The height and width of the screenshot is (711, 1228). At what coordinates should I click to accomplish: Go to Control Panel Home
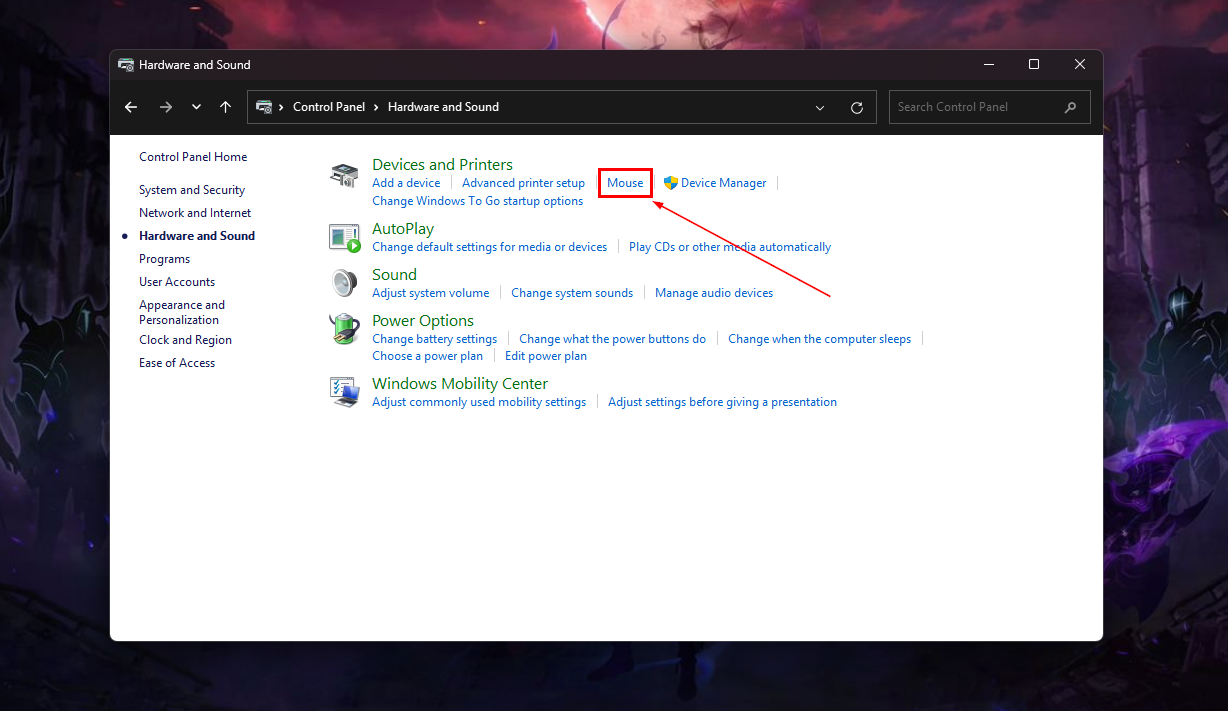(193, 157)
